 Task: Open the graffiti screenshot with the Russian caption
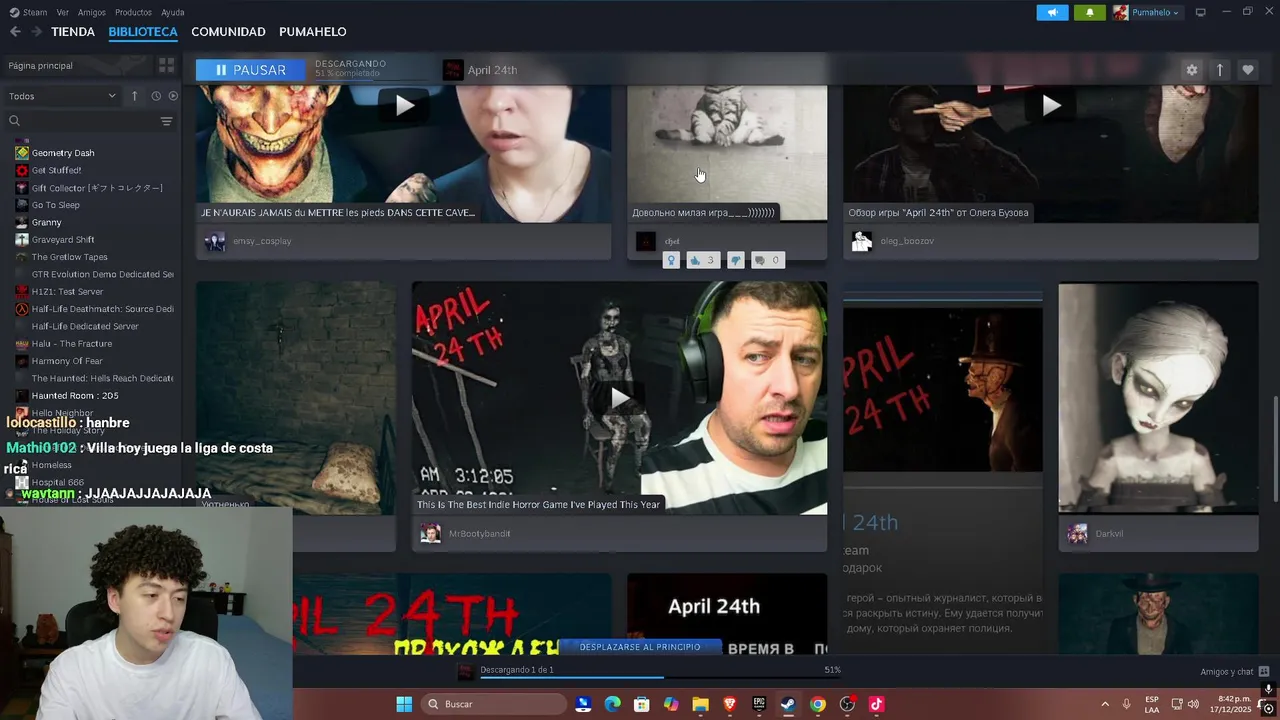click(727, 152)
